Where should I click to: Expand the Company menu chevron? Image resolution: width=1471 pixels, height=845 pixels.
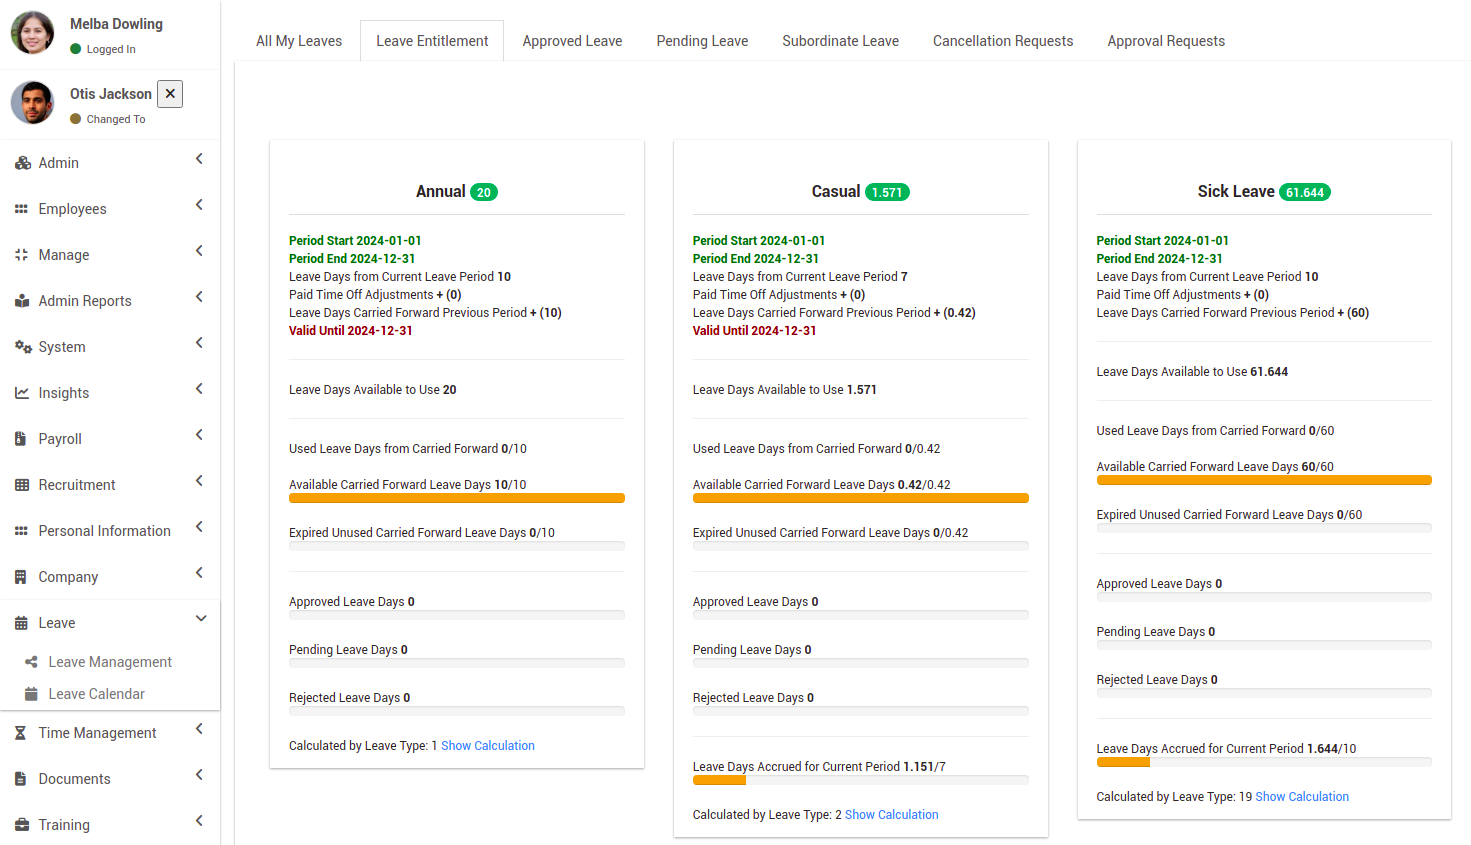pyautogui.click(x=199, y=573)
